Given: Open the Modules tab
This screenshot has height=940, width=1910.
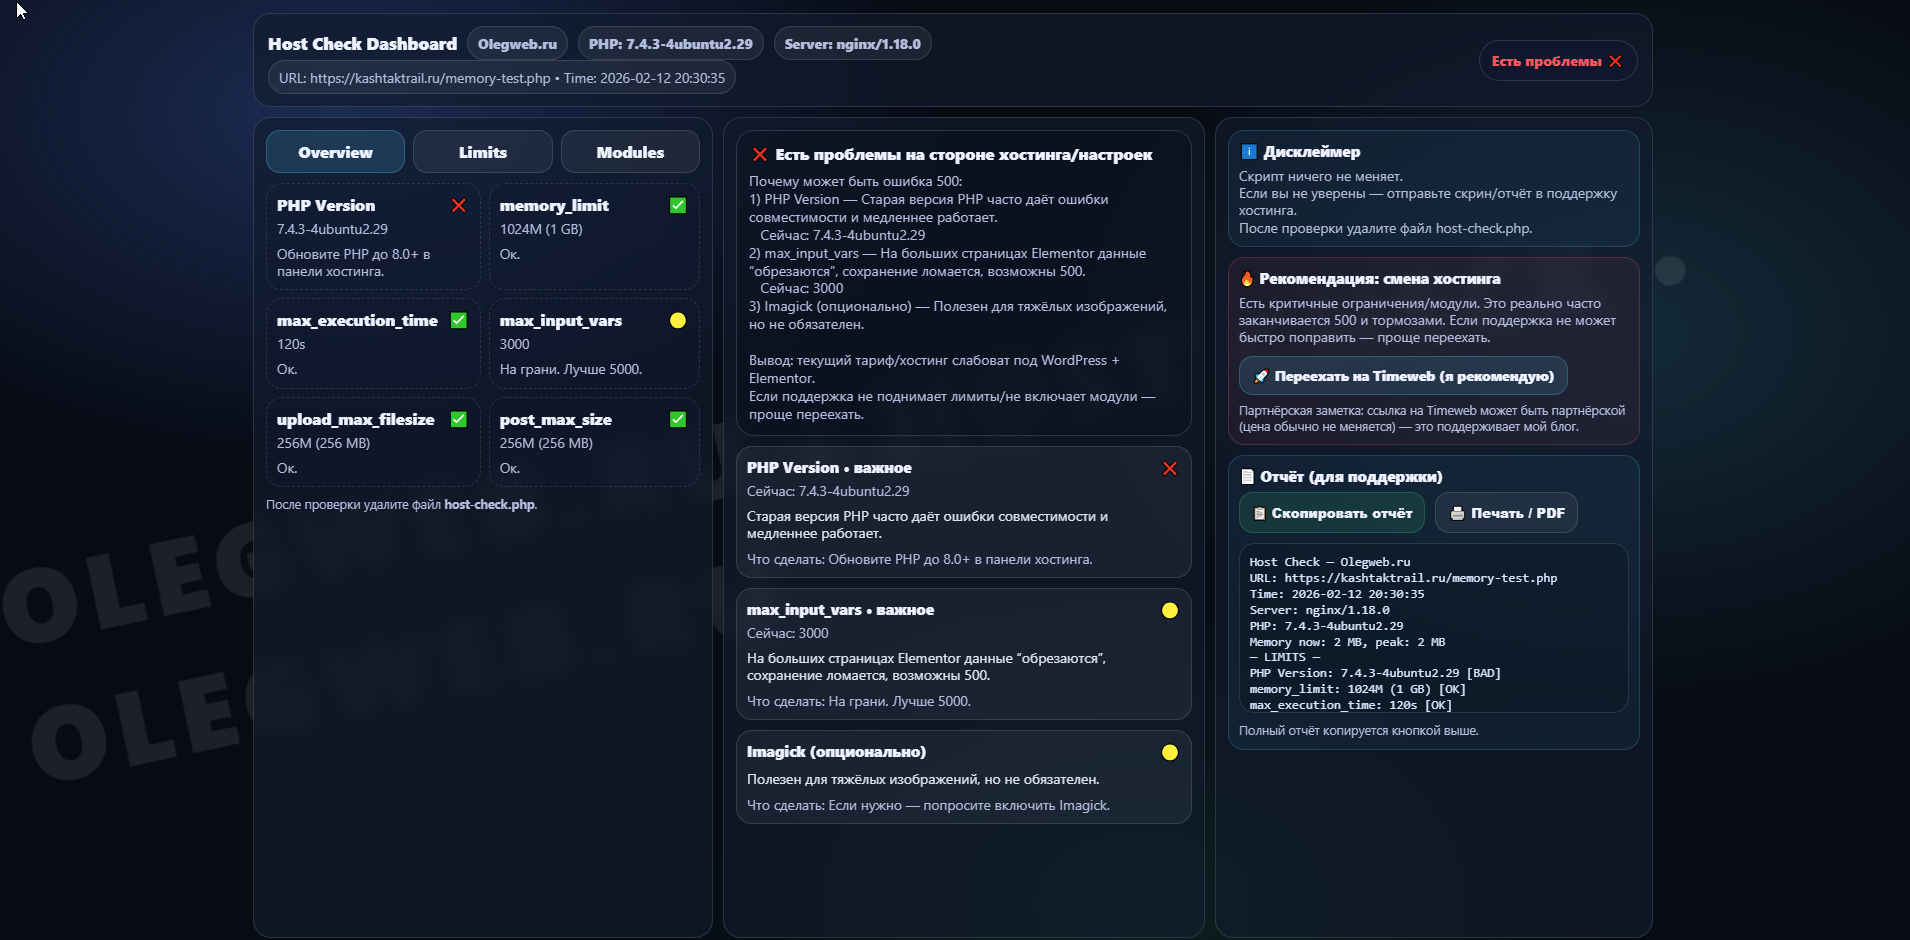Looking at the screenshot, I should (x=630, y=152).
